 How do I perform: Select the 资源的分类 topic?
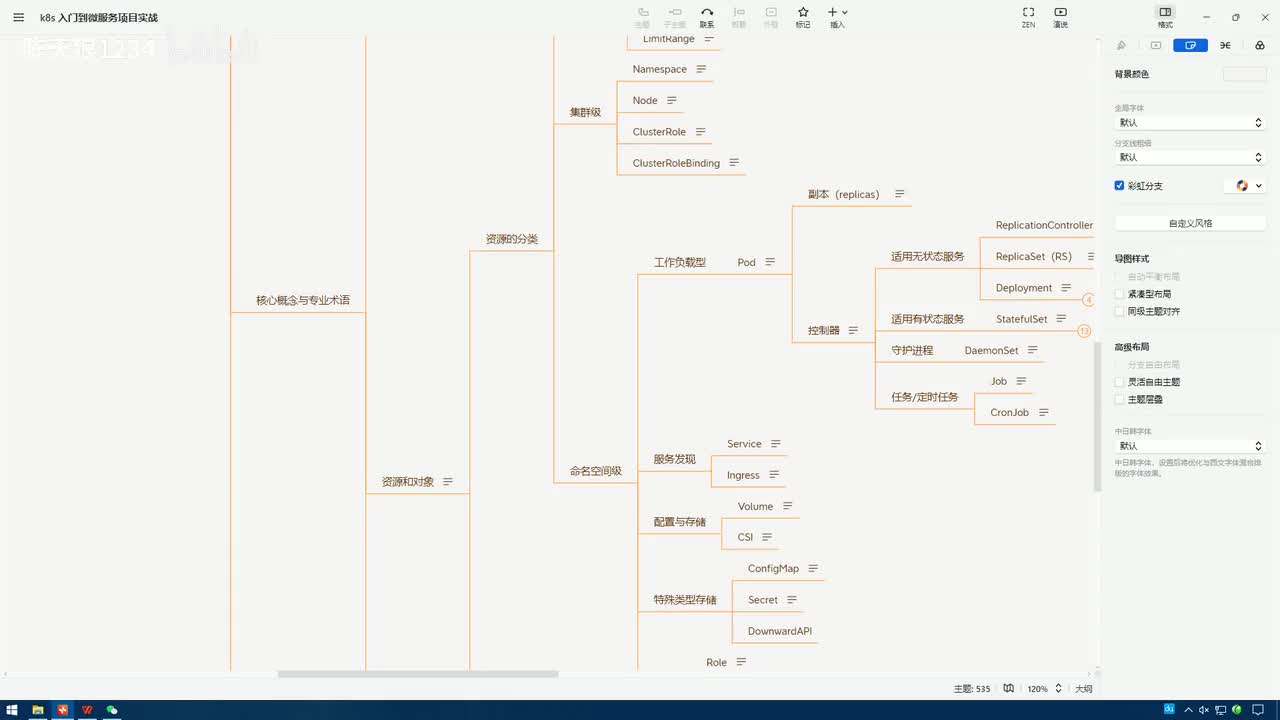pyautogui.click(x=512, y=239)
